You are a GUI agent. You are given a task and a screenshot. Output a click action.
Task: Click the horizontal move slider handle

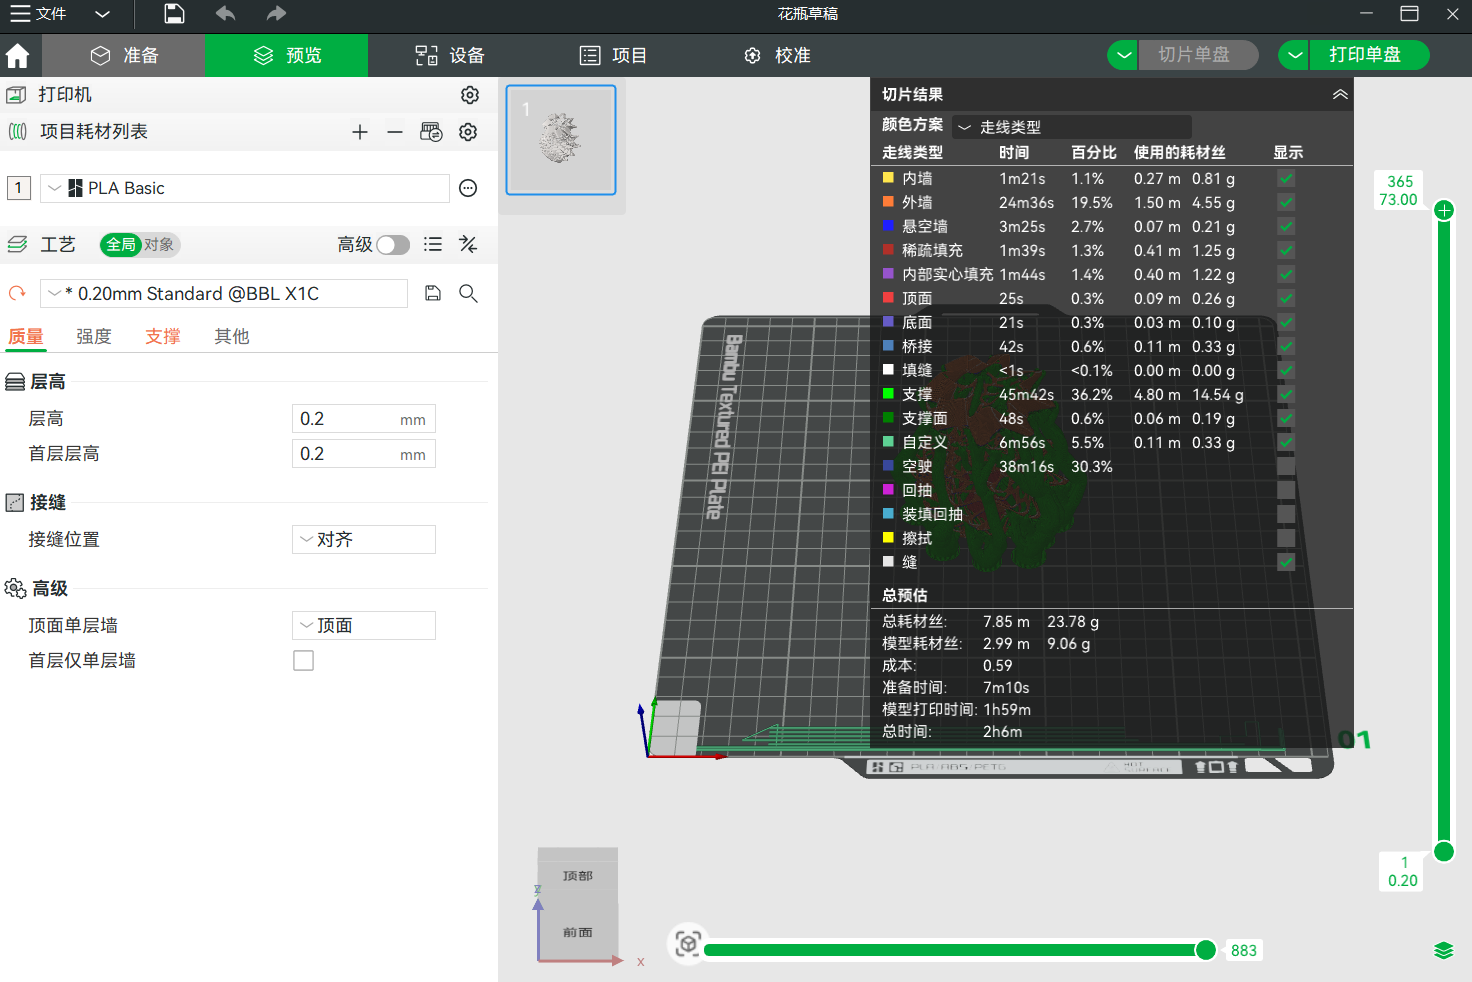tap(1206, 950)
